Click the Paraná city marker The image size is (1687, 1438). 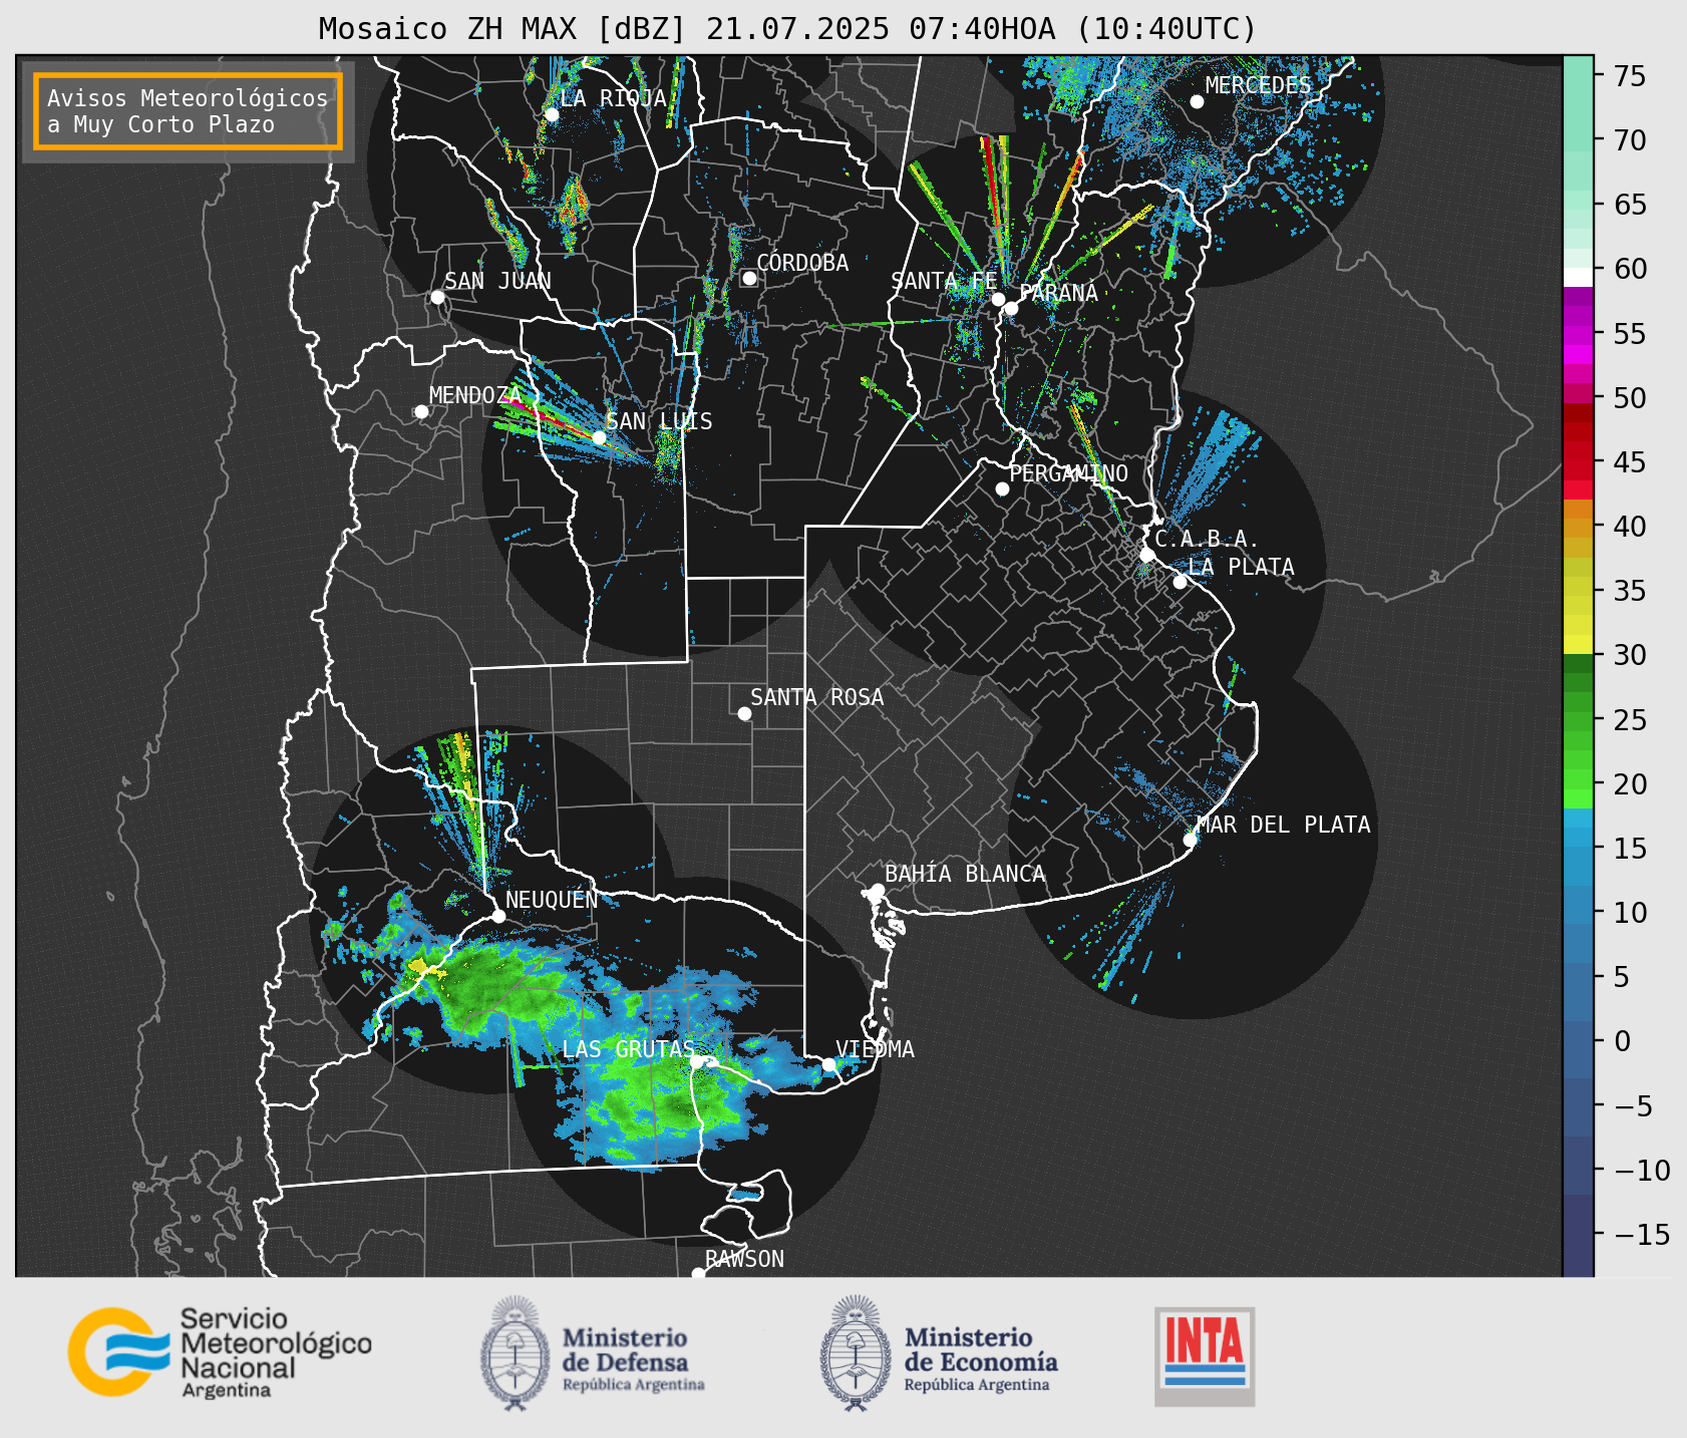[1011, 308]
